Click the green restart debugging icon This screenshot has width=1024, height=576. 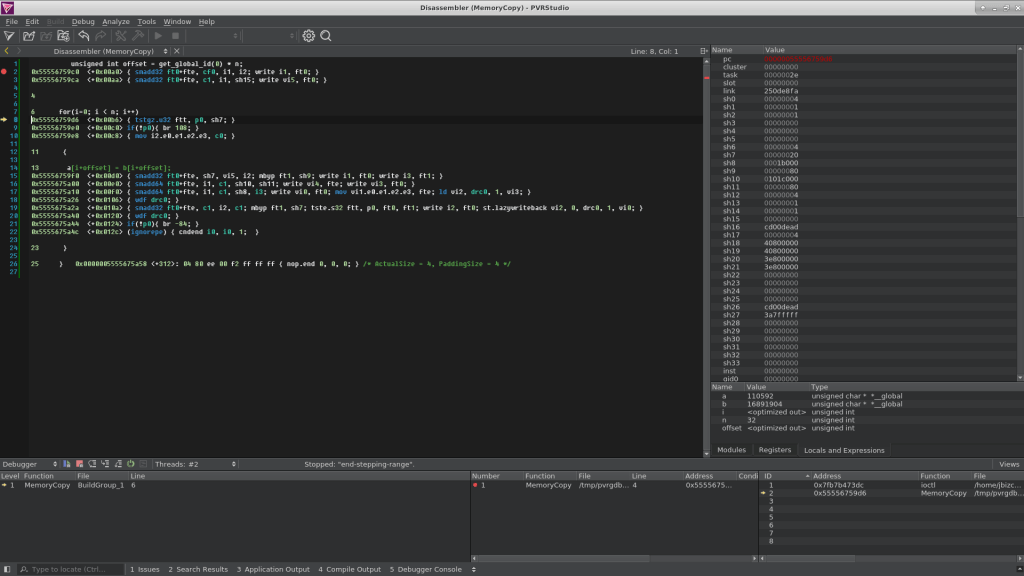pos(131,464)
